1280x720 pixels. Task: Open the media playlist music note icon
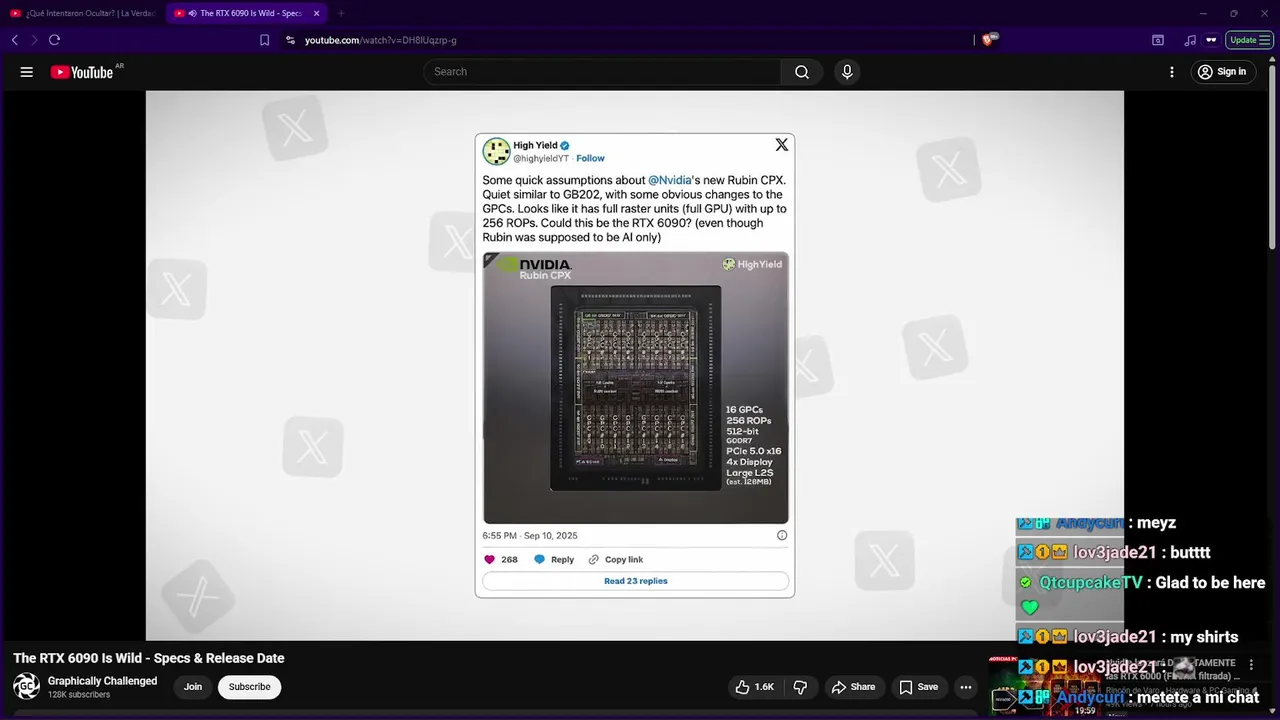[x=1189, y=40]
